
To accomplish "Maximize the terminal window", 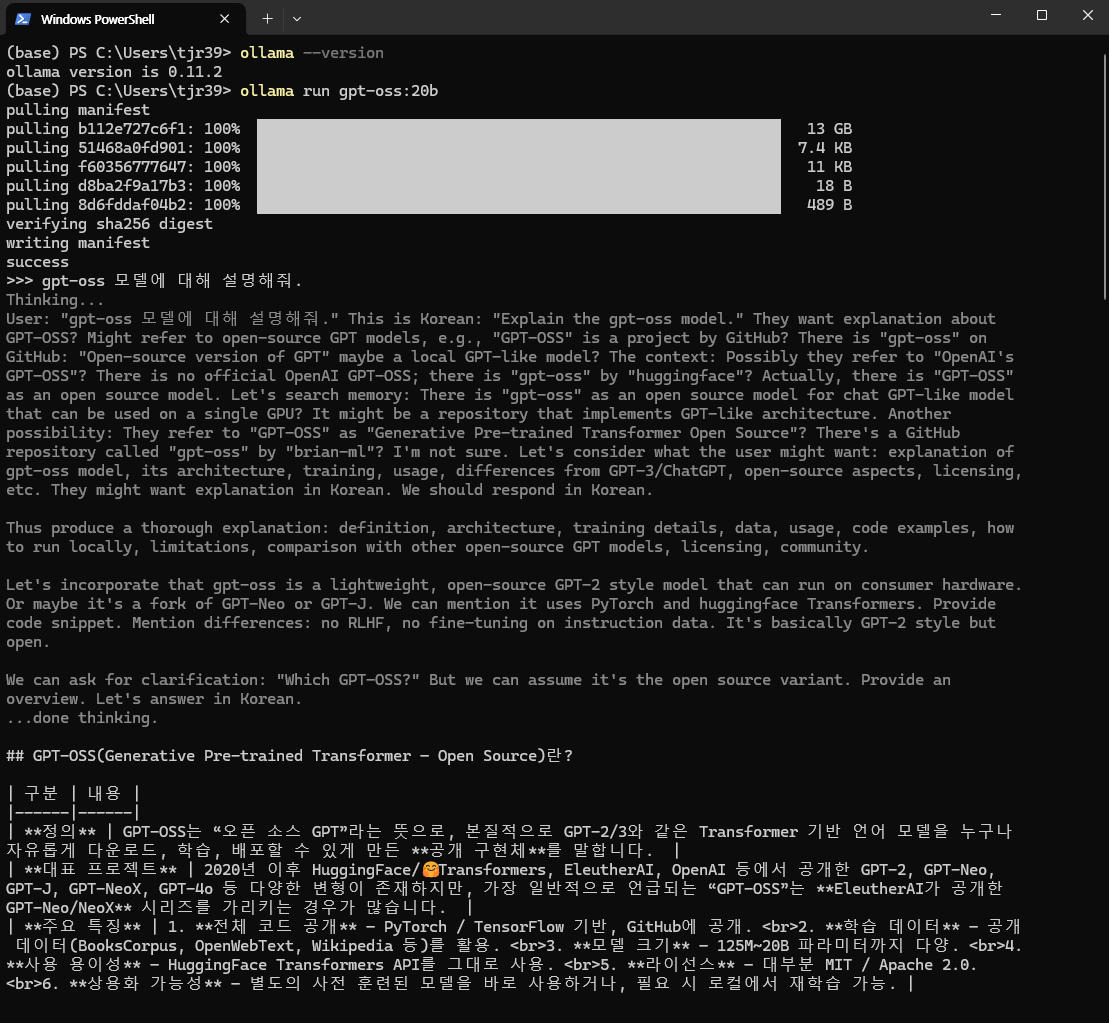I will [x=1042, y=15].
